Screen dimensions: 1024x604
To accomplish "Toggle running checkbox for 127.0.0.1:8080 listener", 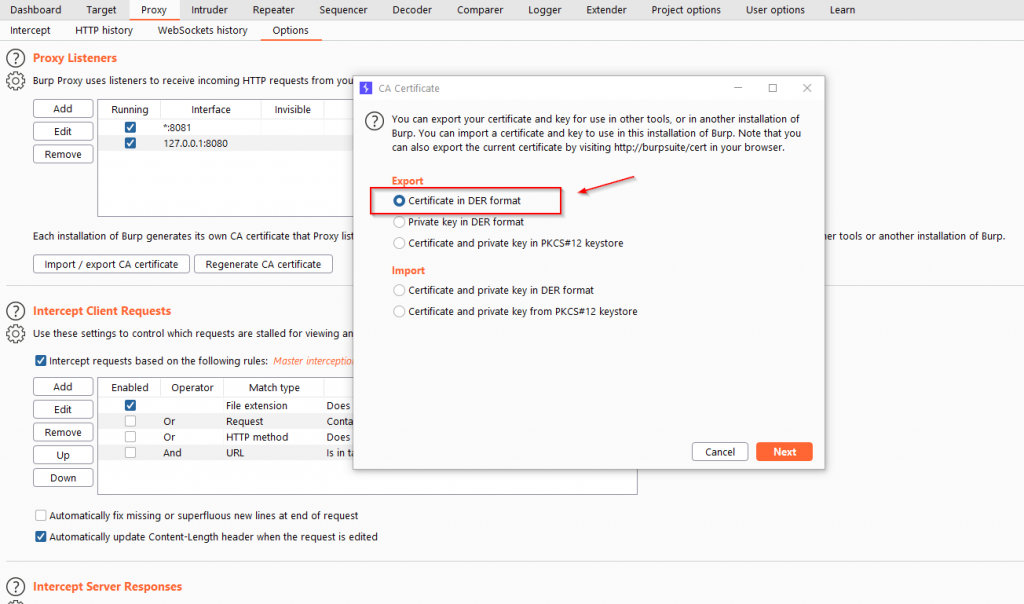I will 130,143.
